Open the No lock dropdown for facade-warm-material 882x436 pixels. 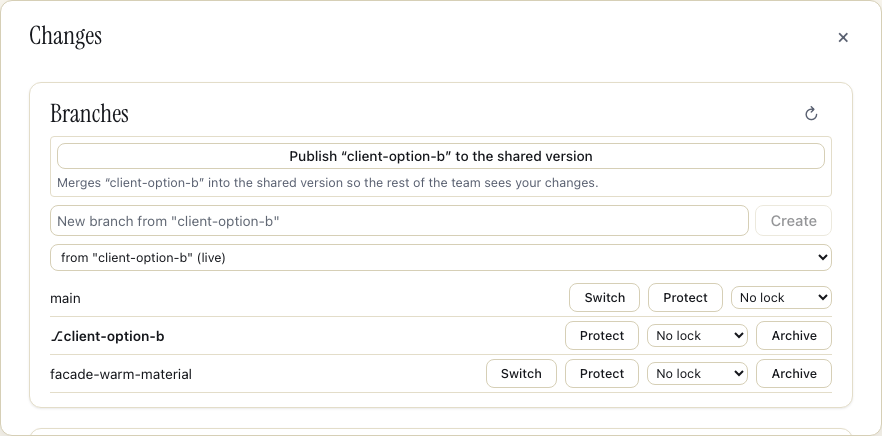point(697,374)
